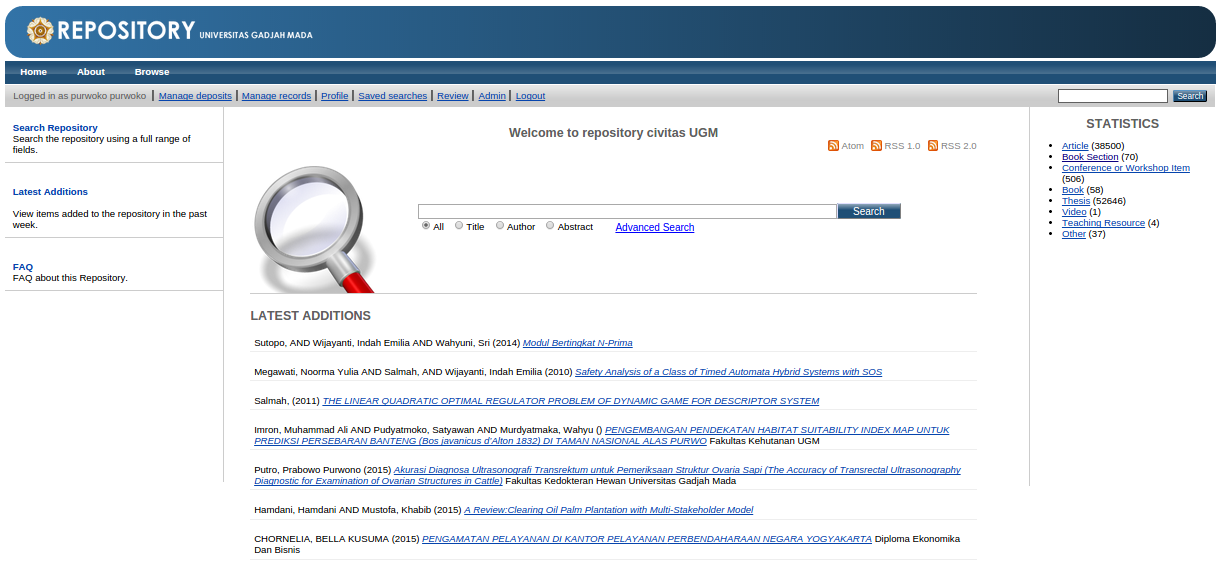
Task: Focus the main repository search box
Action: [x=627, y=211]
